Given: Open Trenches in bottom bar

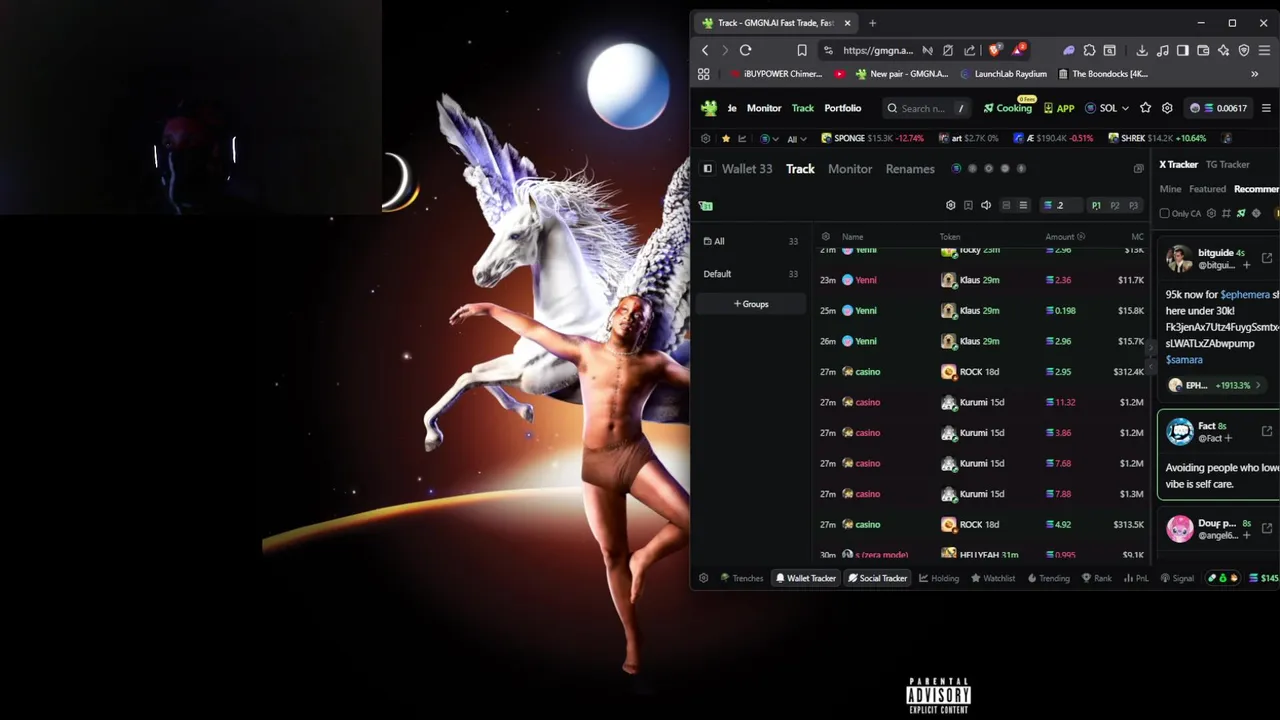Looking at the screenshot, I should [742, 578].
